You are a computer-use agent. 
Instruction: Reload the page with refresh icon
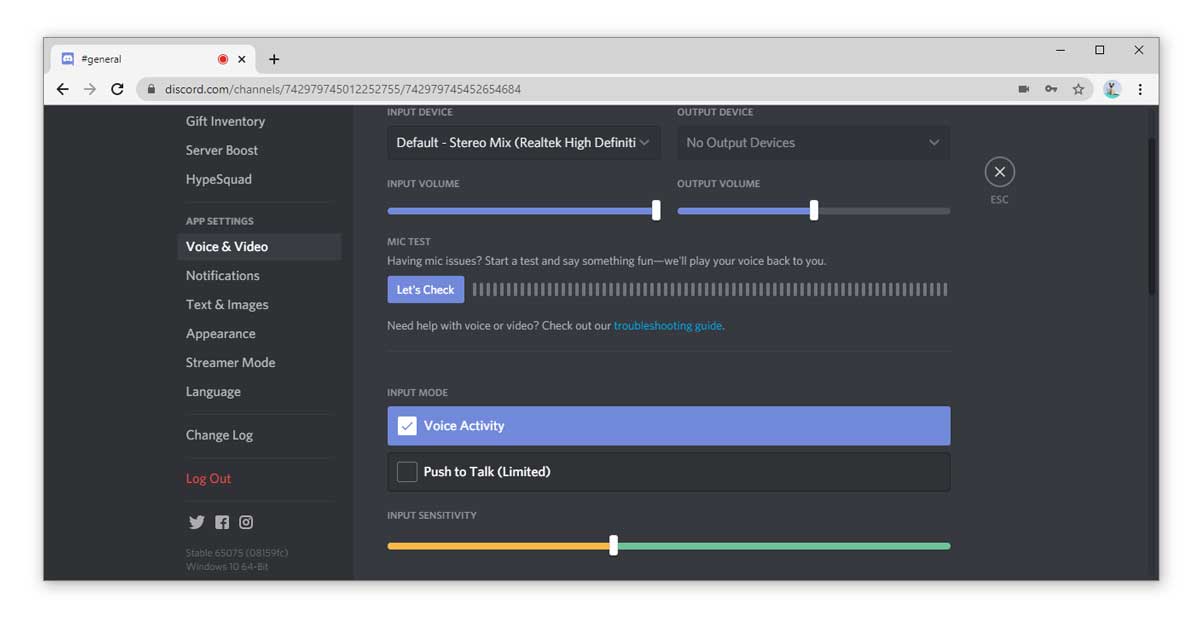coord(117,89)
